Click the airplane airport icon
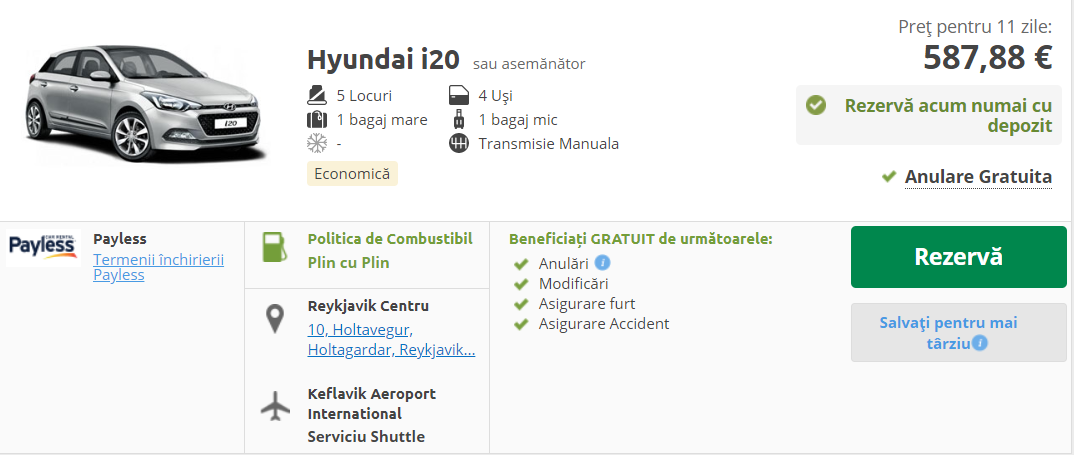This screenshot has height=455, width=1074. [275, 406]
